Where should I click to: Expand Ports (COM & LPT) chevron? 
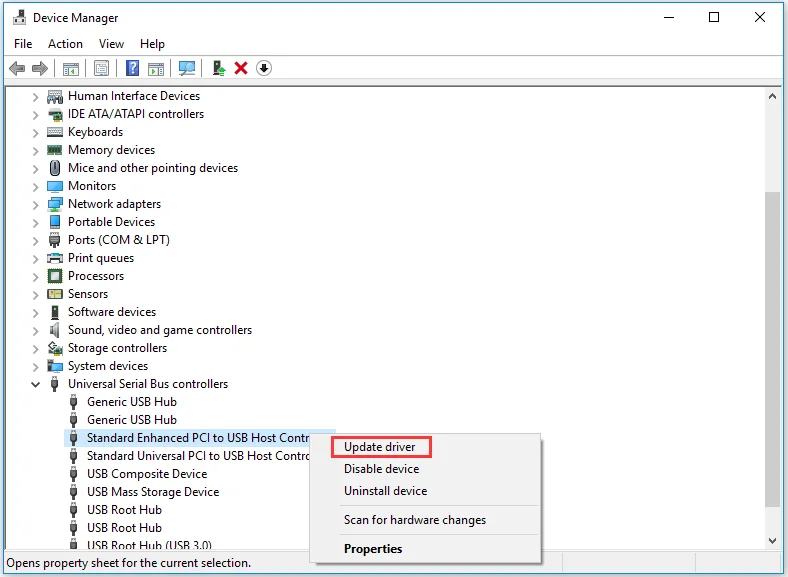click(x=35, y=241)
